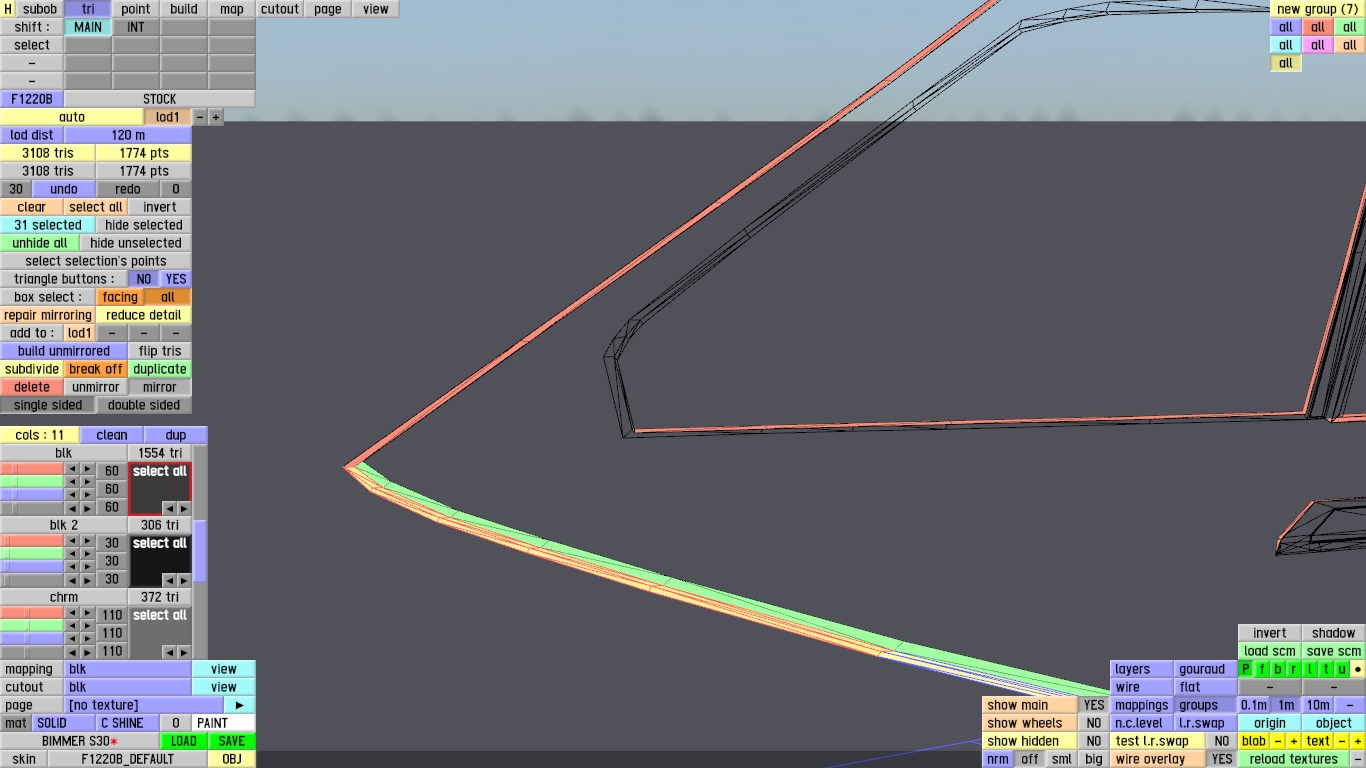Open the cutout blk selector
Viewport: 1366px width, 768px height.
pos(128,687)
